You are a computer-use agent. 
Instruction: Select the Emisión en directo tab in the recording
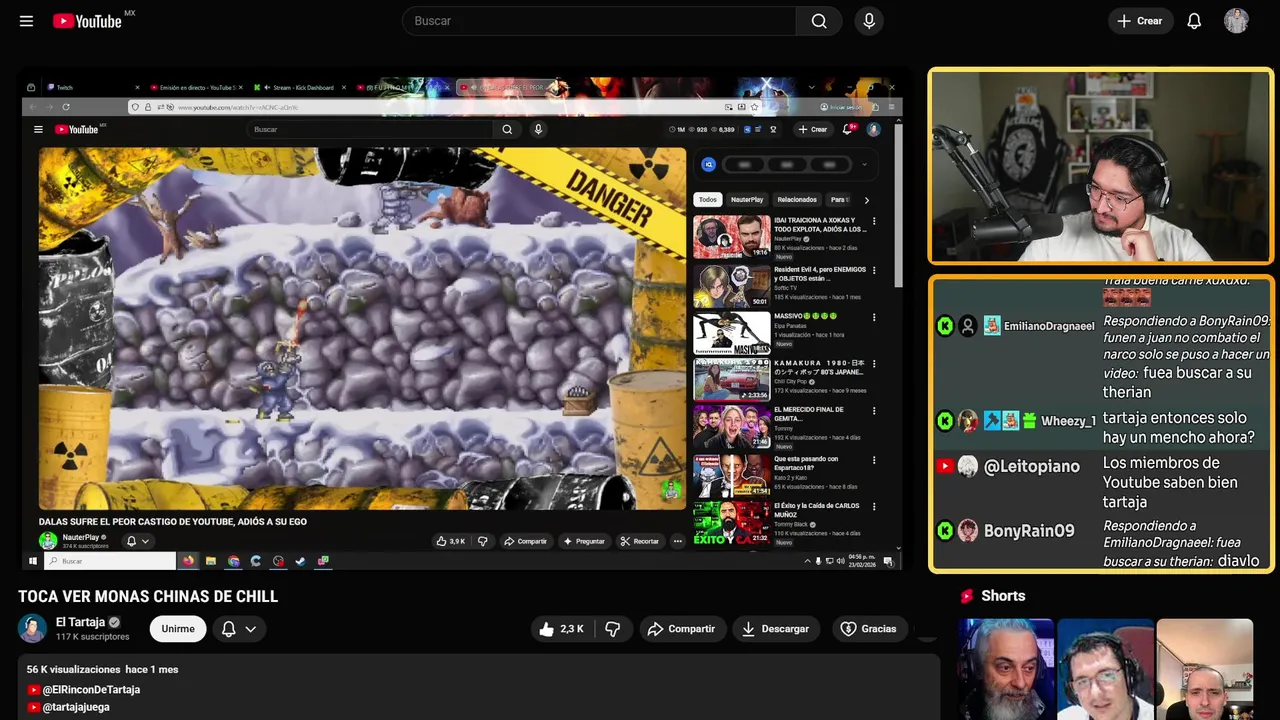196,88
